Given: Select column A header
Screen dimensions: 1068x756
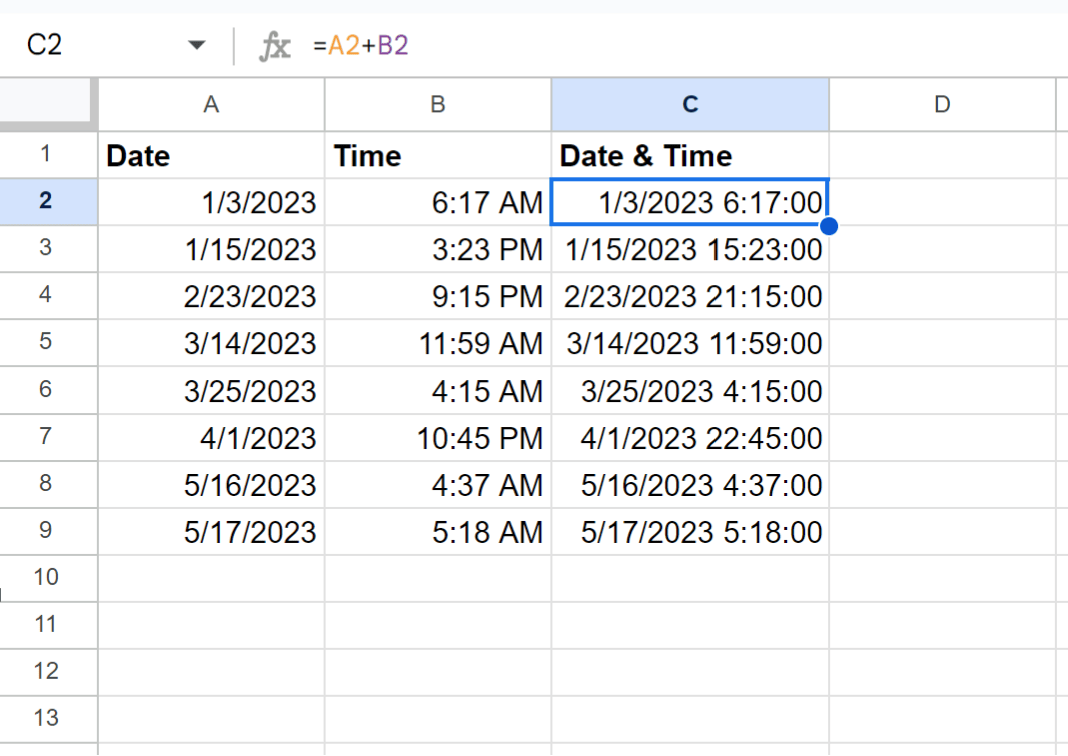Looking at the screenshot, I should tap(211, 105).
